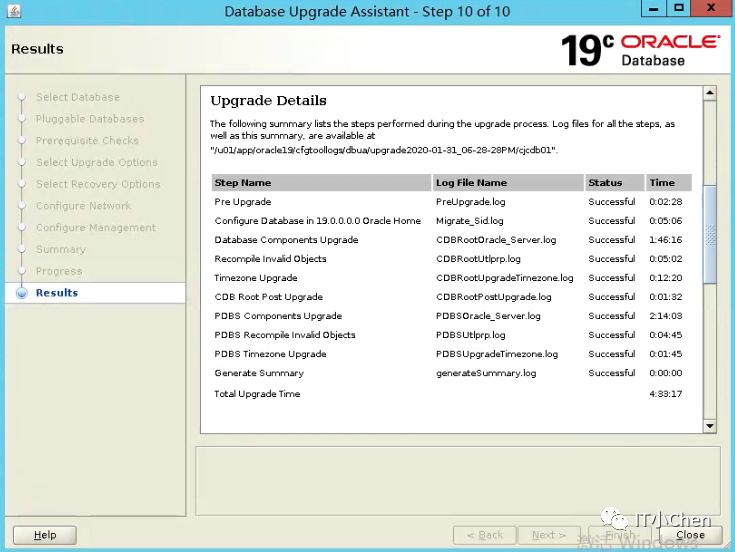Click Database Components Upgrade step name
This screenshot has width=735, height=552.
(x=286, y=240)
